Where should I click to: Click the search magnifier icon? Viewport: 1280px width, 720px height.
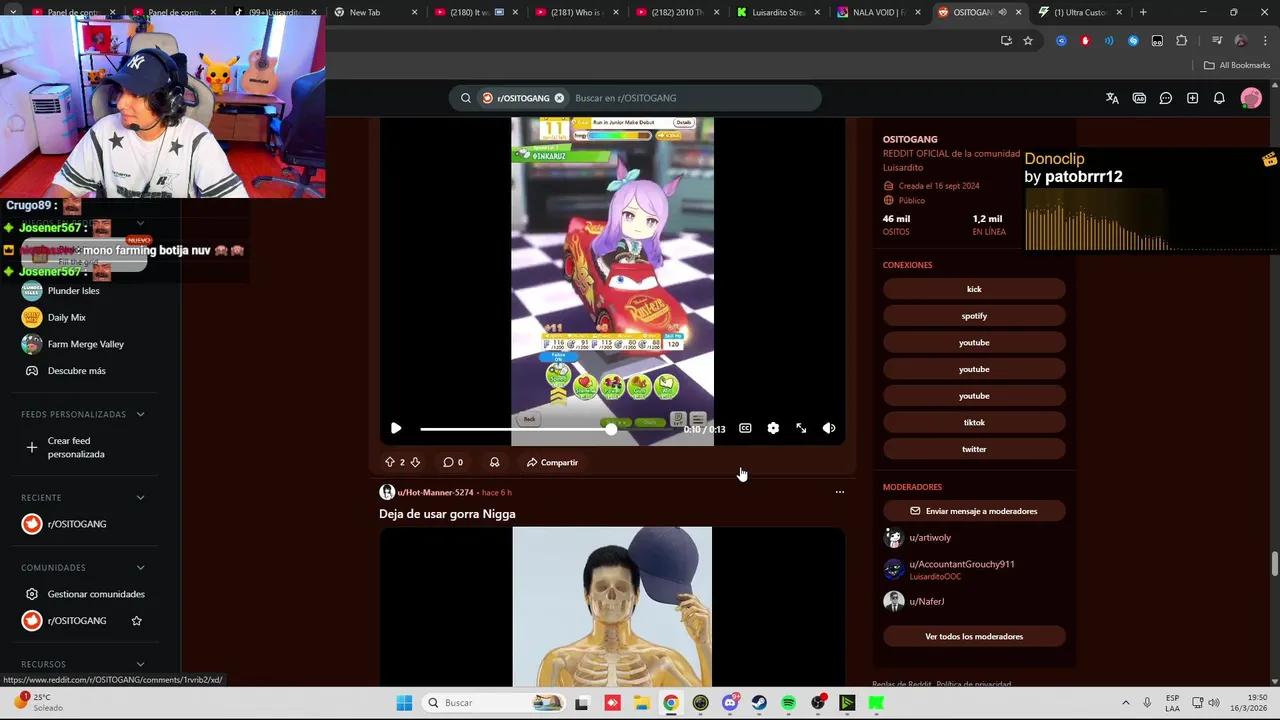pyautogui.click(x=466, y=98)
